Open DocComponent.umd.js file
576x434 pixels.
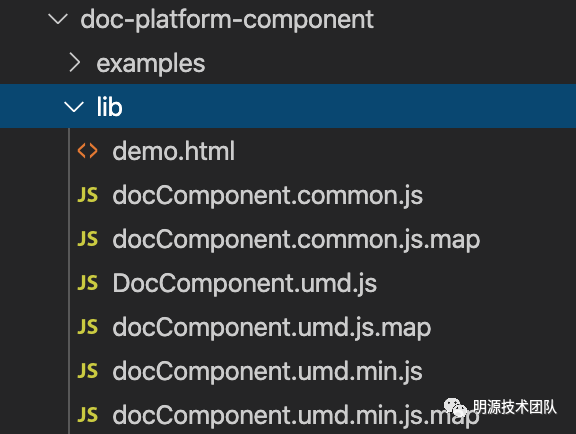coord(245,283)
